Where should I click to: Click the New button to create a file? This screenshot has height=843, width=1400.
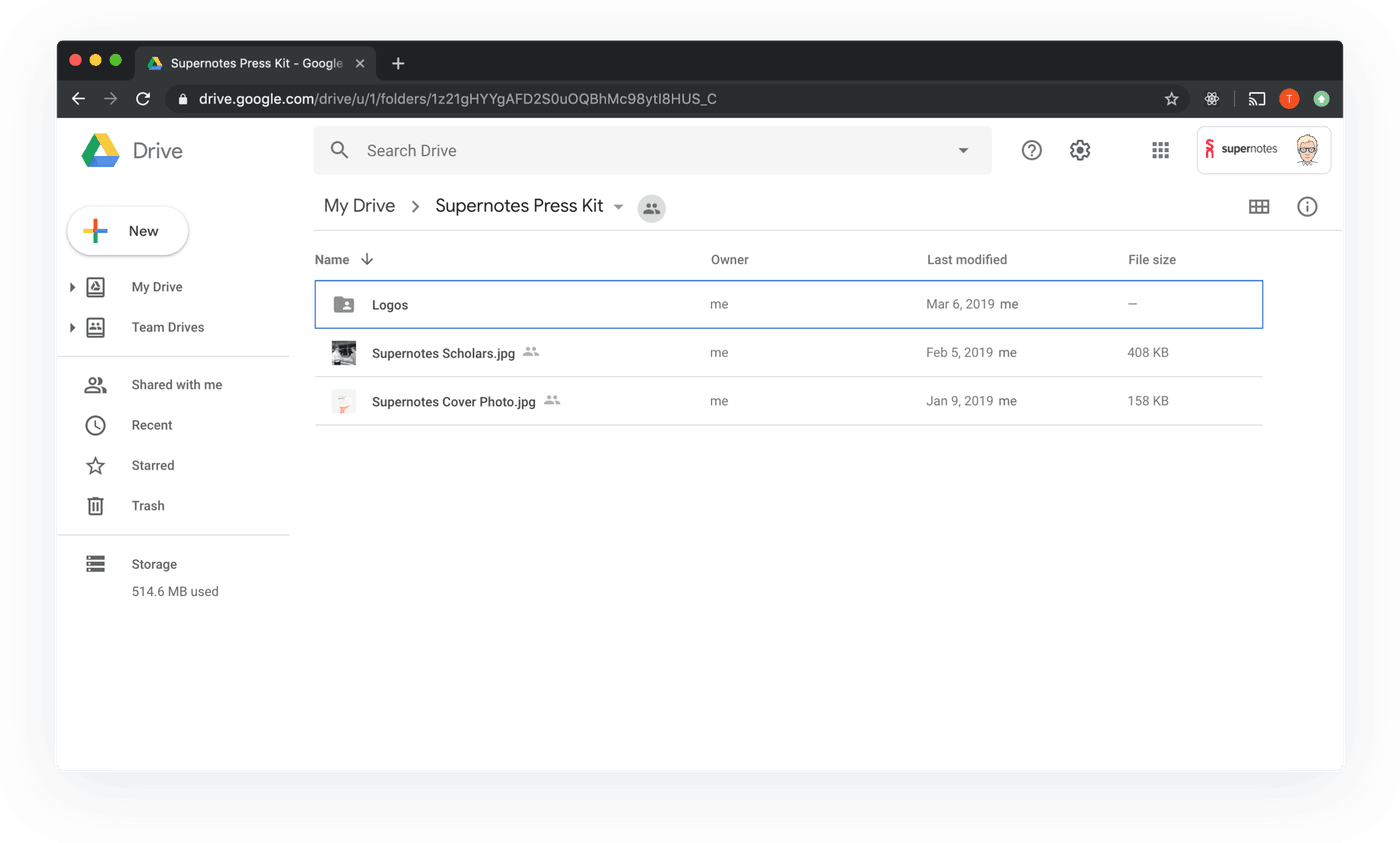click(127, 231)
